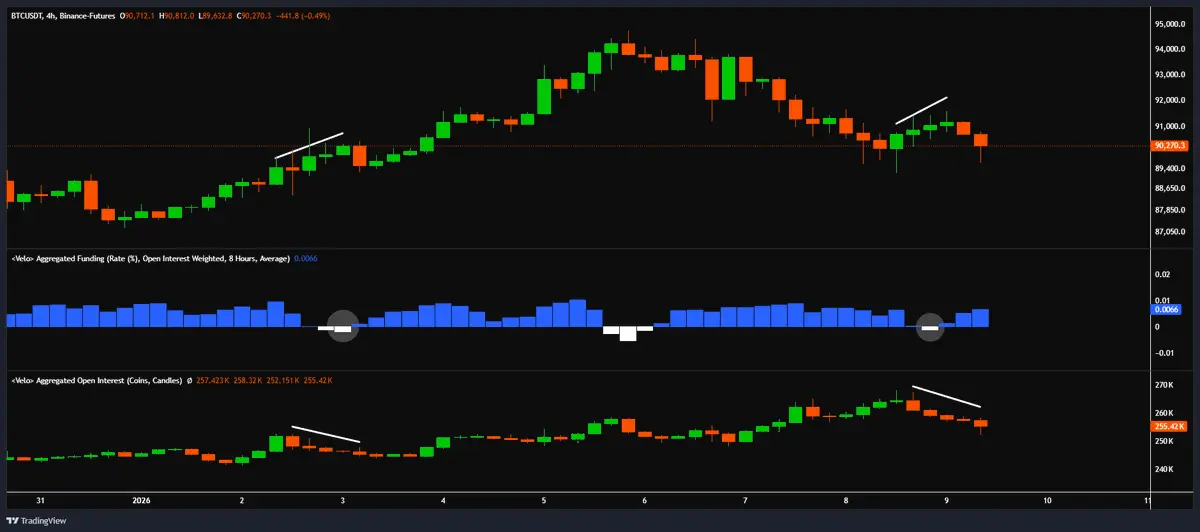Click the 0.02 funding scale label
This screenshot has height=532, width=1200.
coord(1162,274)
